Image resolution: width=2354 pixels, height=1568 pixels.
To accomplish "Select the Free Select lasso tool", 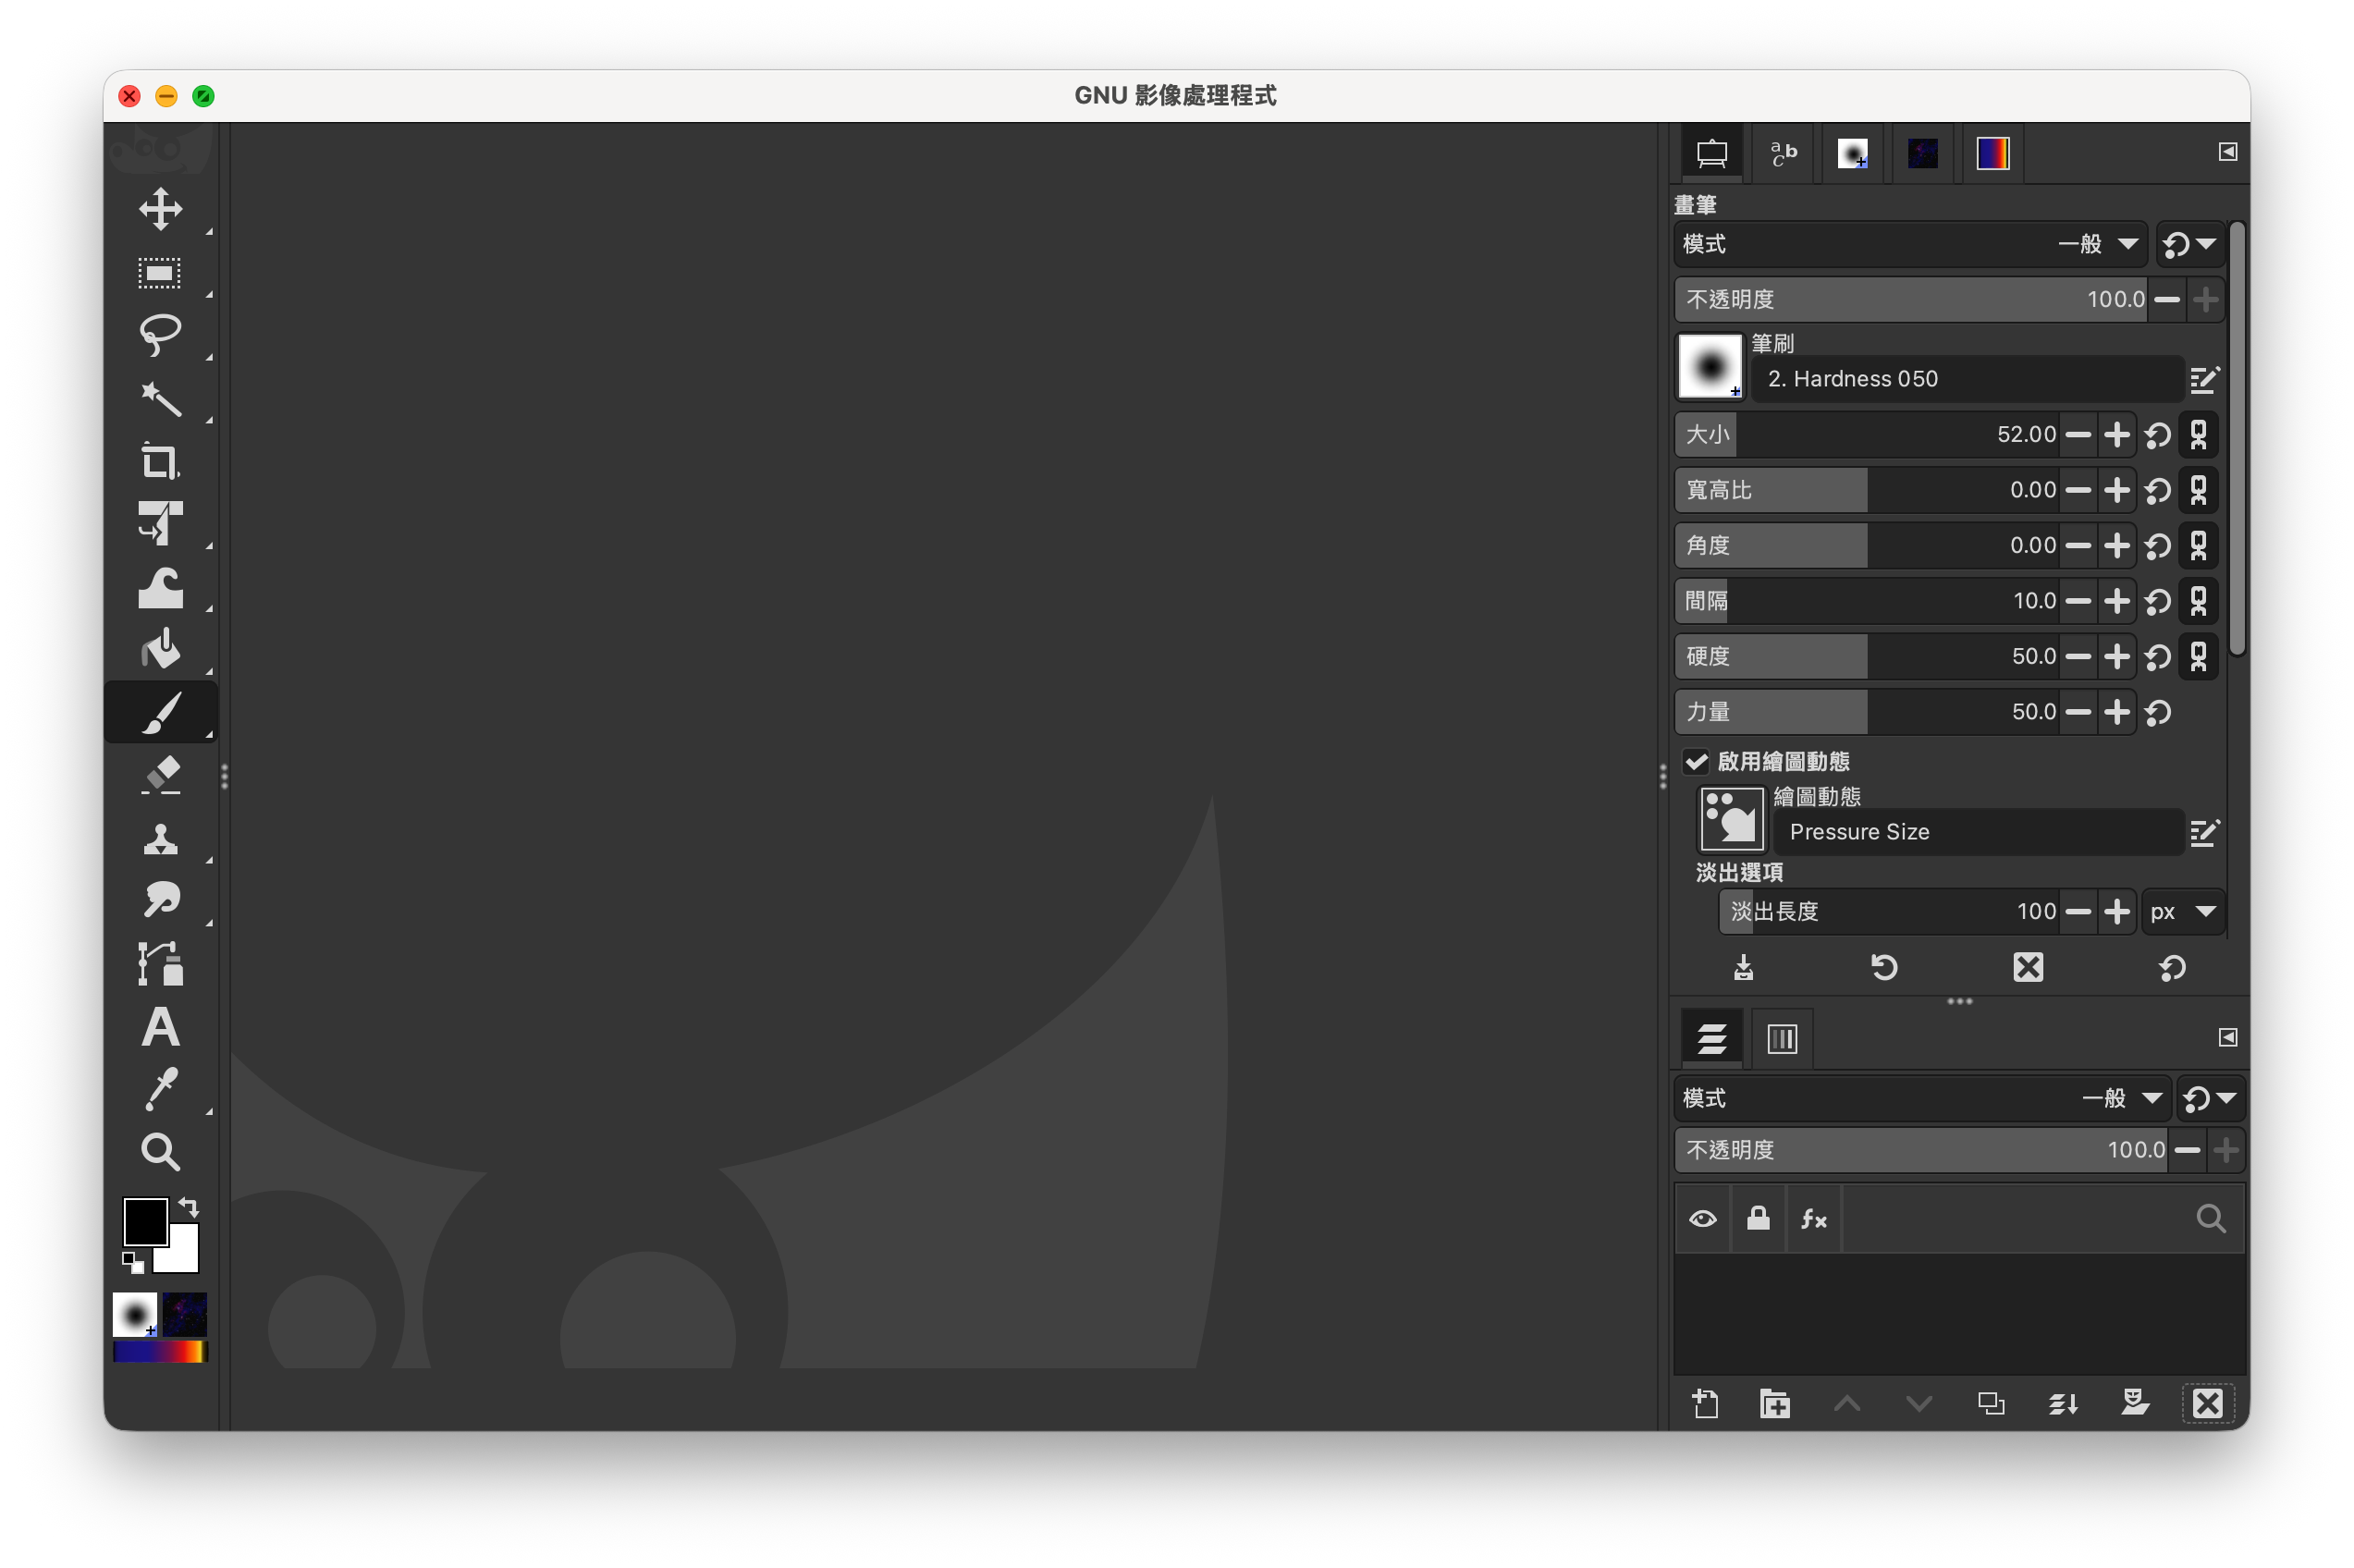I will 160,335.
